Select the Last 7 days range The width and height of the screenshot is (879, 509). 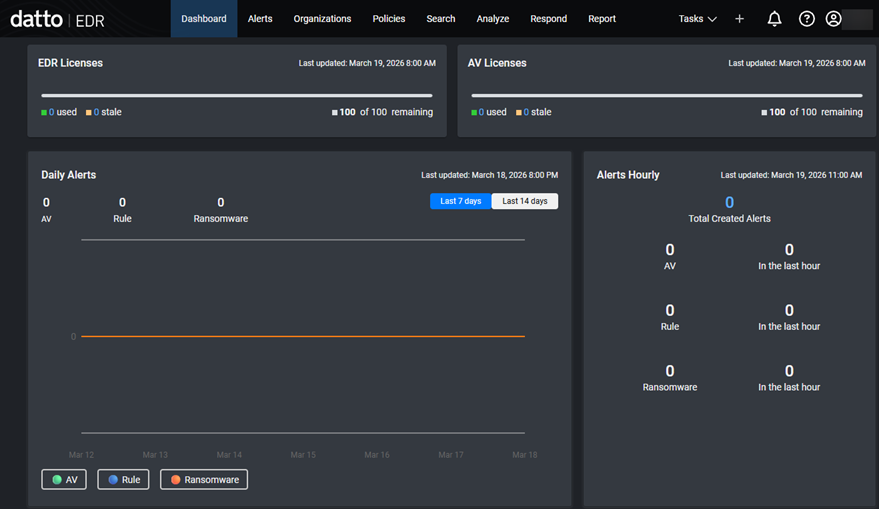click(461, 201)
